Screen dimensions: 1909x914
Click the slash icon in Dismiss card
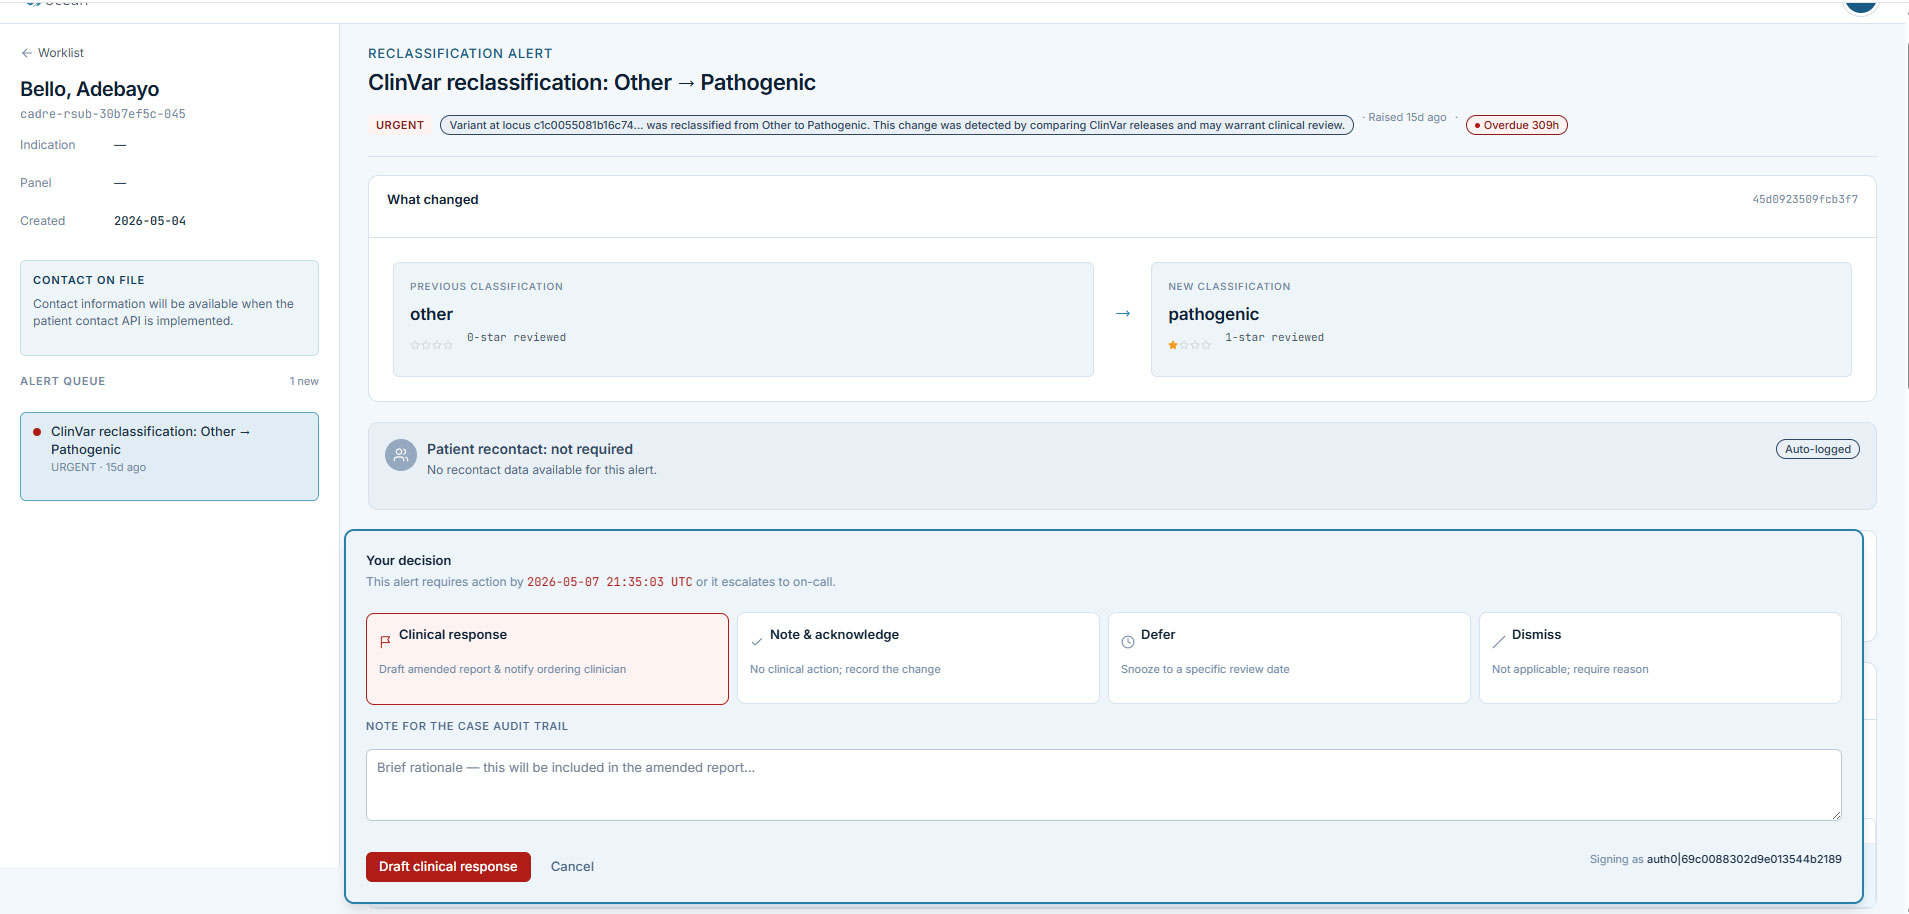1498,642
